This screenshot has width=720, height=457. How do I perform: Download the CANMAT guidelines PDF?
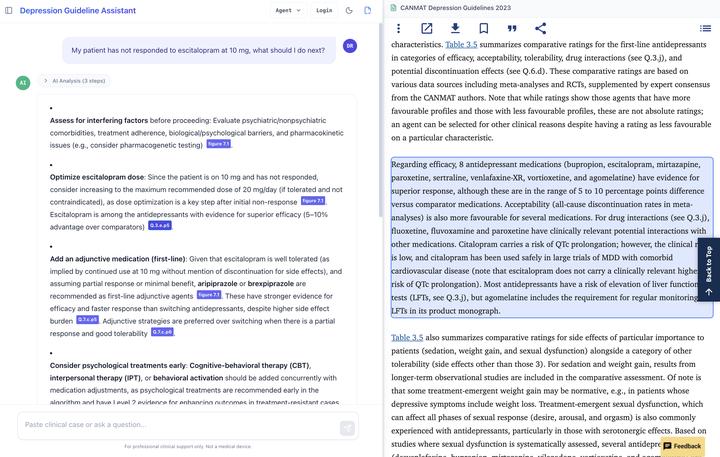tap(455, 29)
